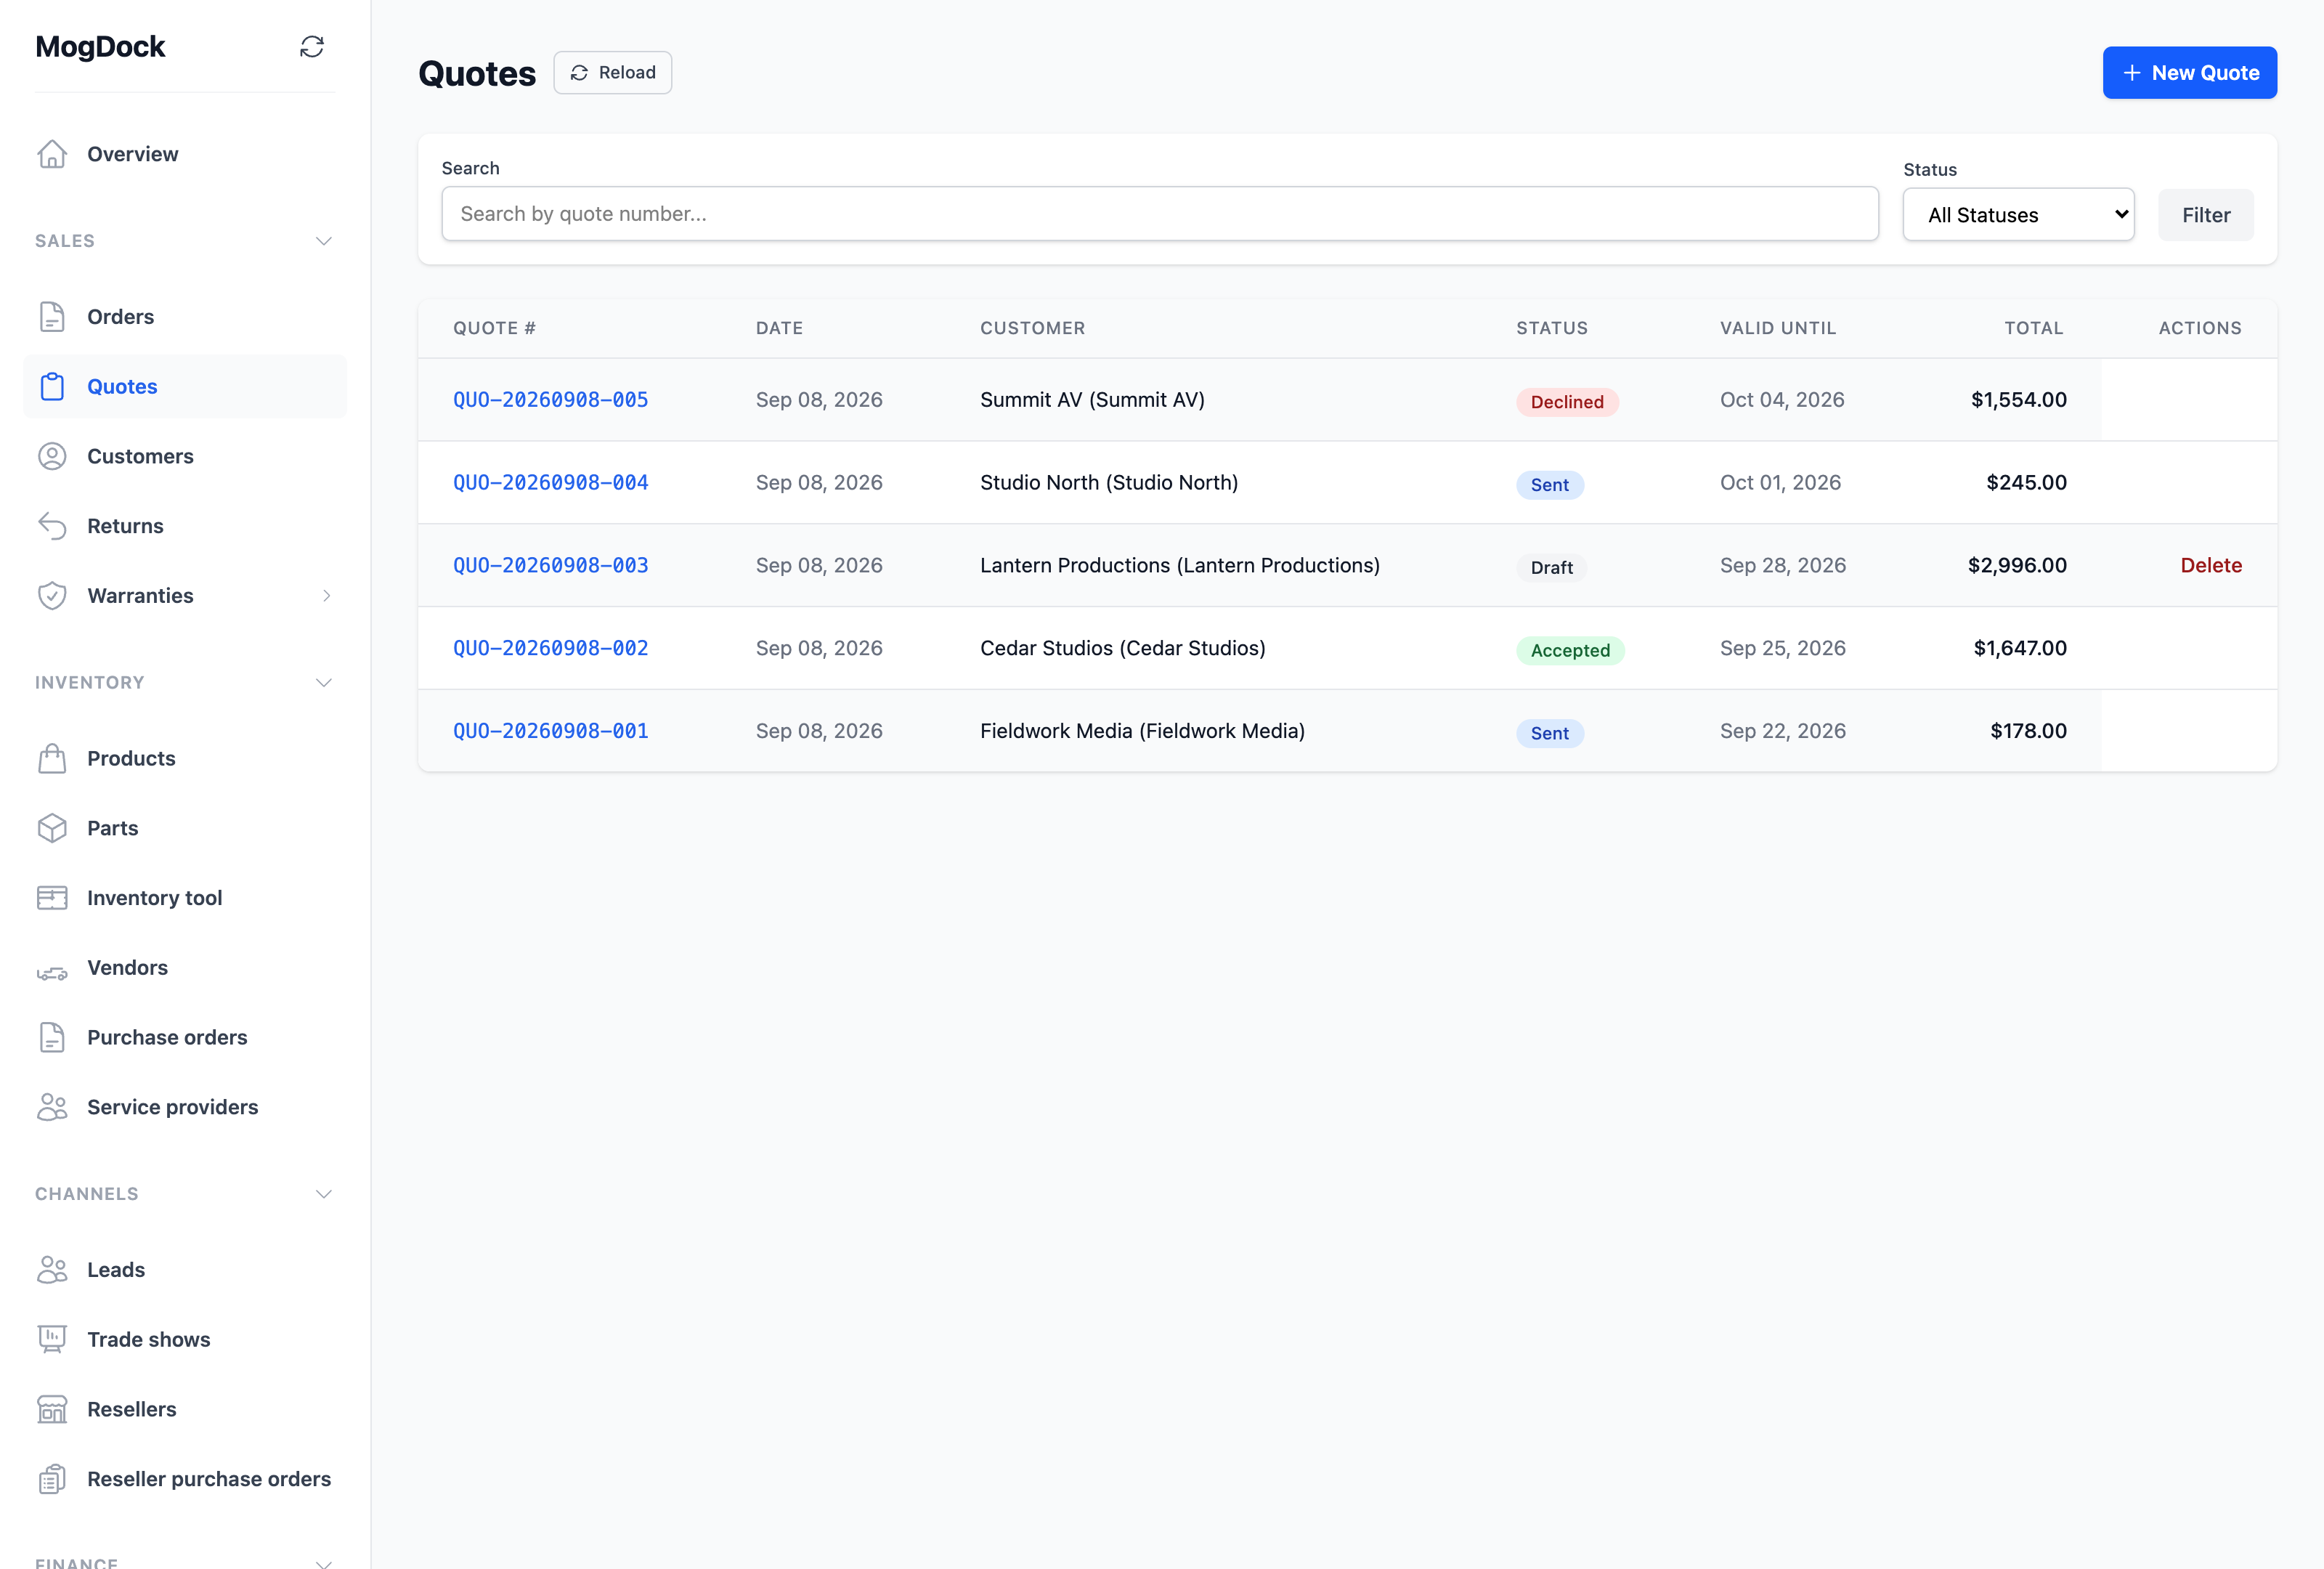The height and width of the screenshot is (1569, 2324).
Task: Open quote QUO-20260908-004
Action: point(550,483)
